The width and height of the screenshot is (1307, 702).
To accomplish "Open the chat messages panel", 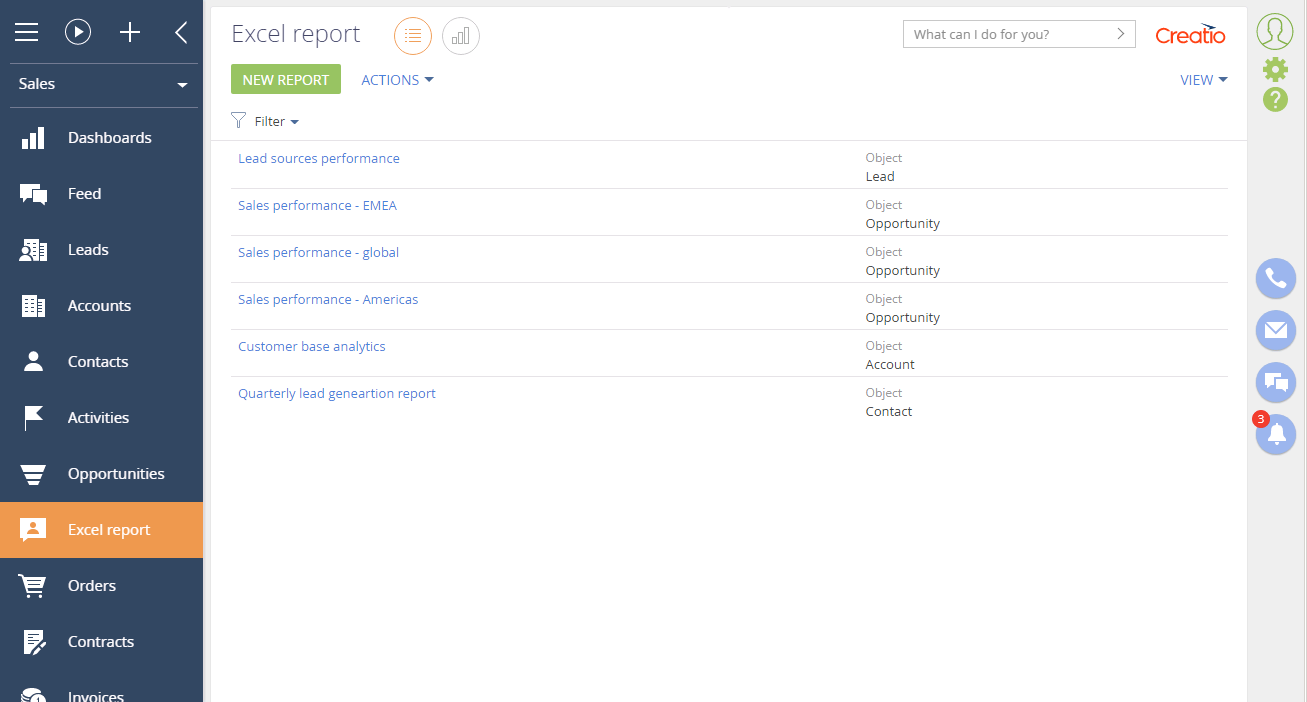I will [1275, 382].
